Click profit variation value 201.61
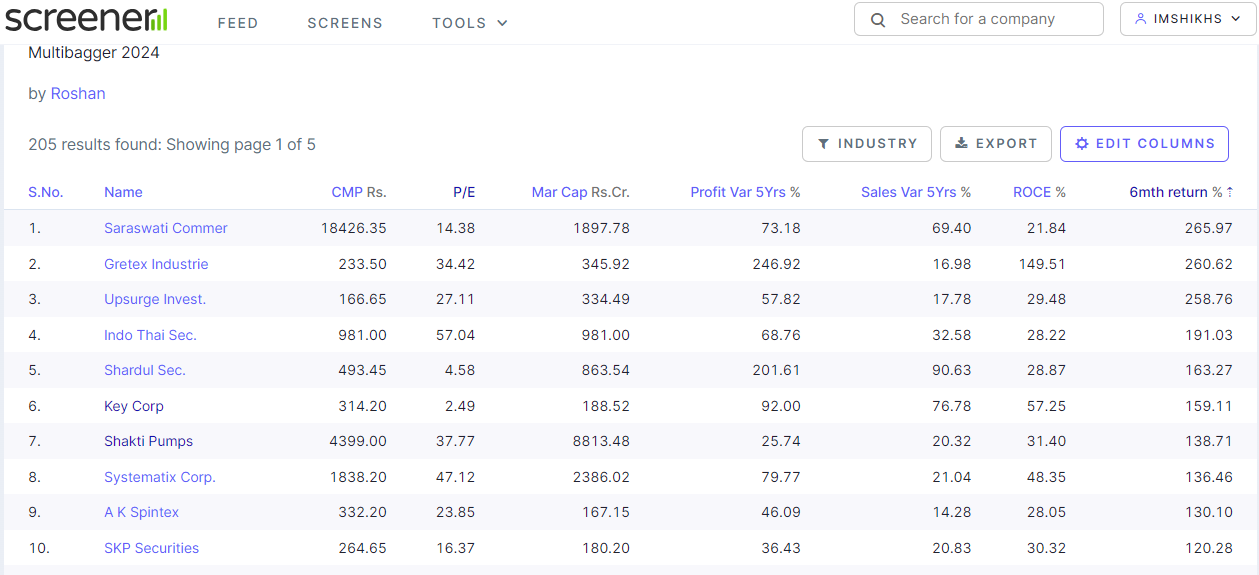 pos(777,370)
